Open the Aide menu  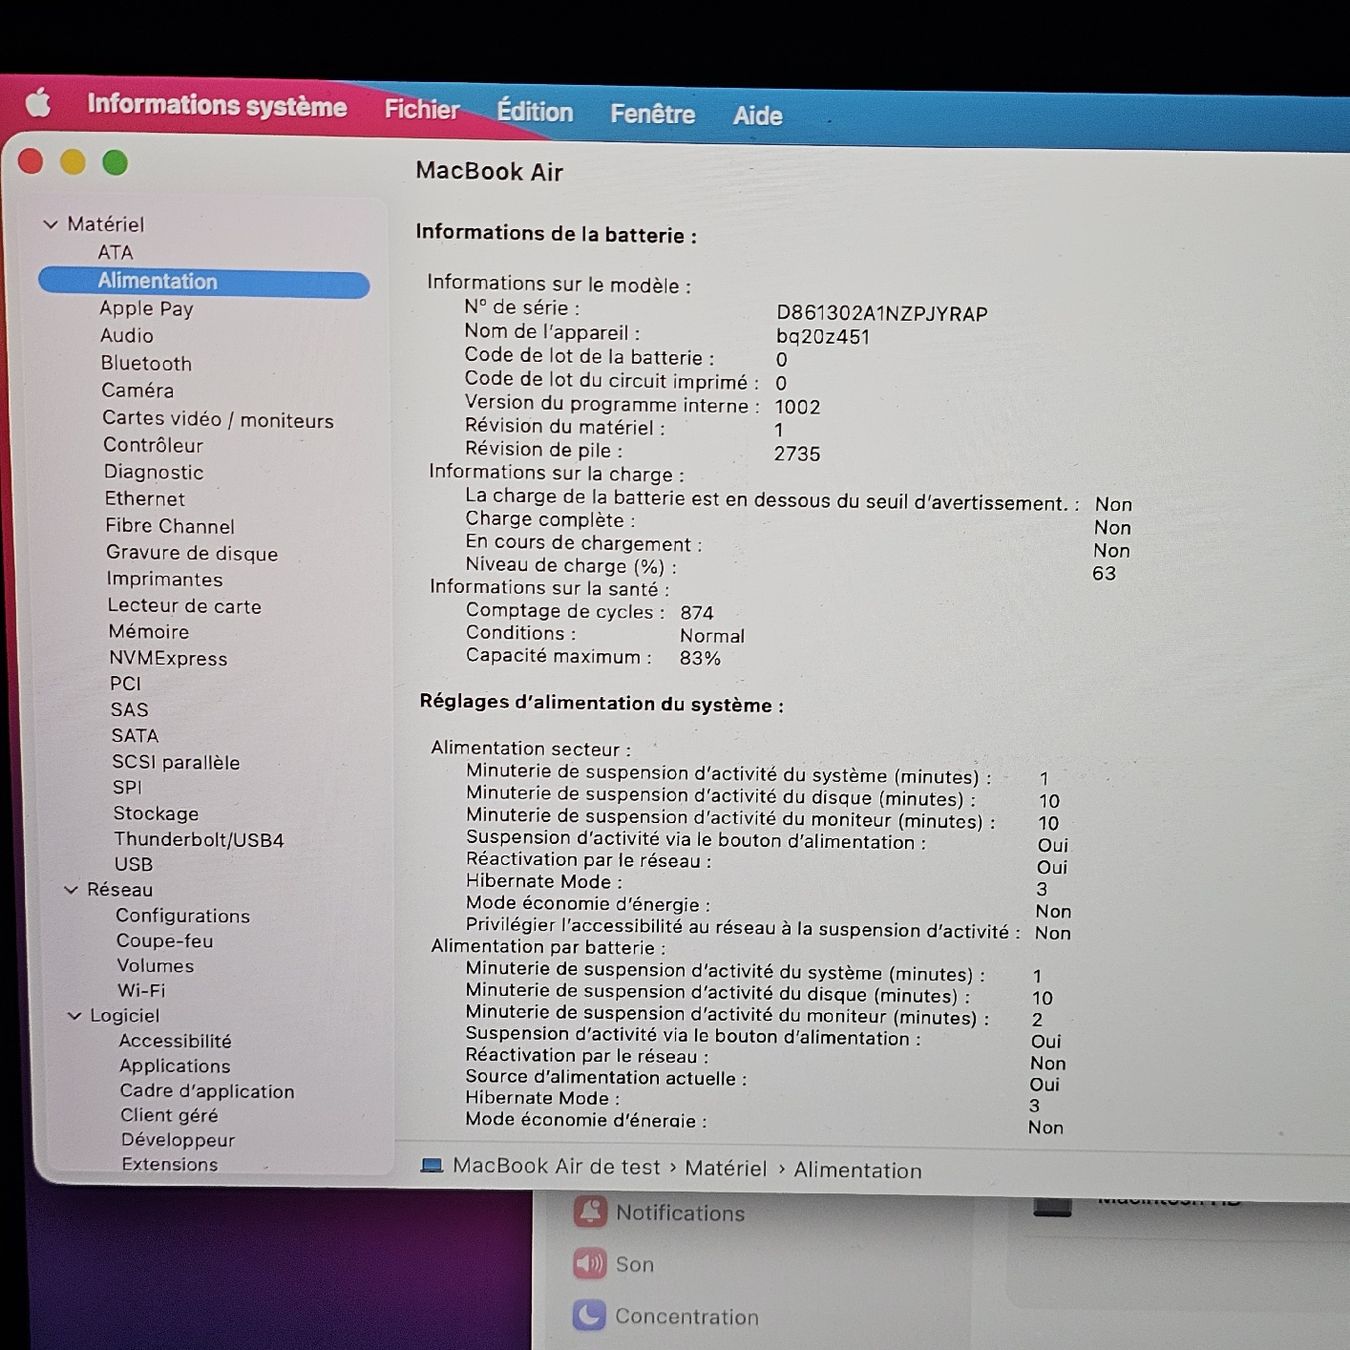click(x=757, y=116)
